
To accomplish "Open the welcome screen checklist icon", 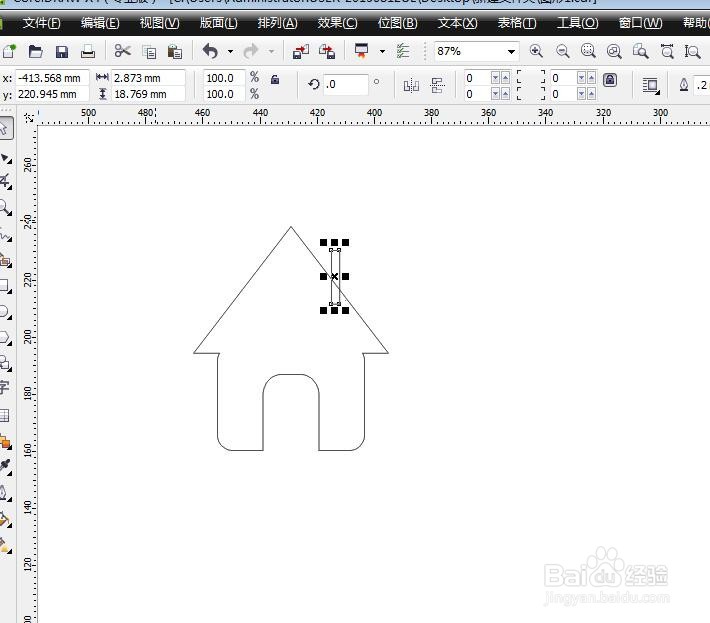I will pyautogui.click(x=403, y=51).
